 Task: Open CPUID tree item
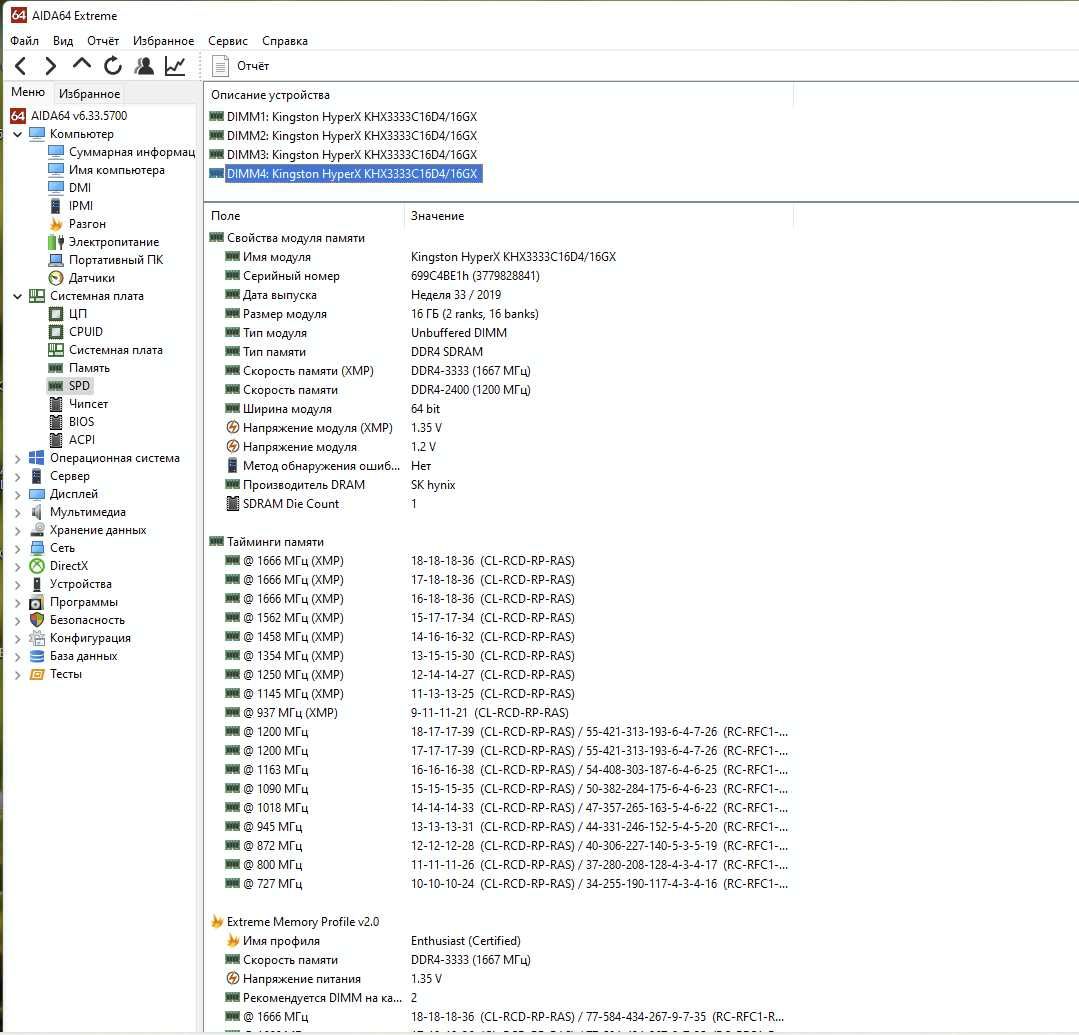pos(85,332)
